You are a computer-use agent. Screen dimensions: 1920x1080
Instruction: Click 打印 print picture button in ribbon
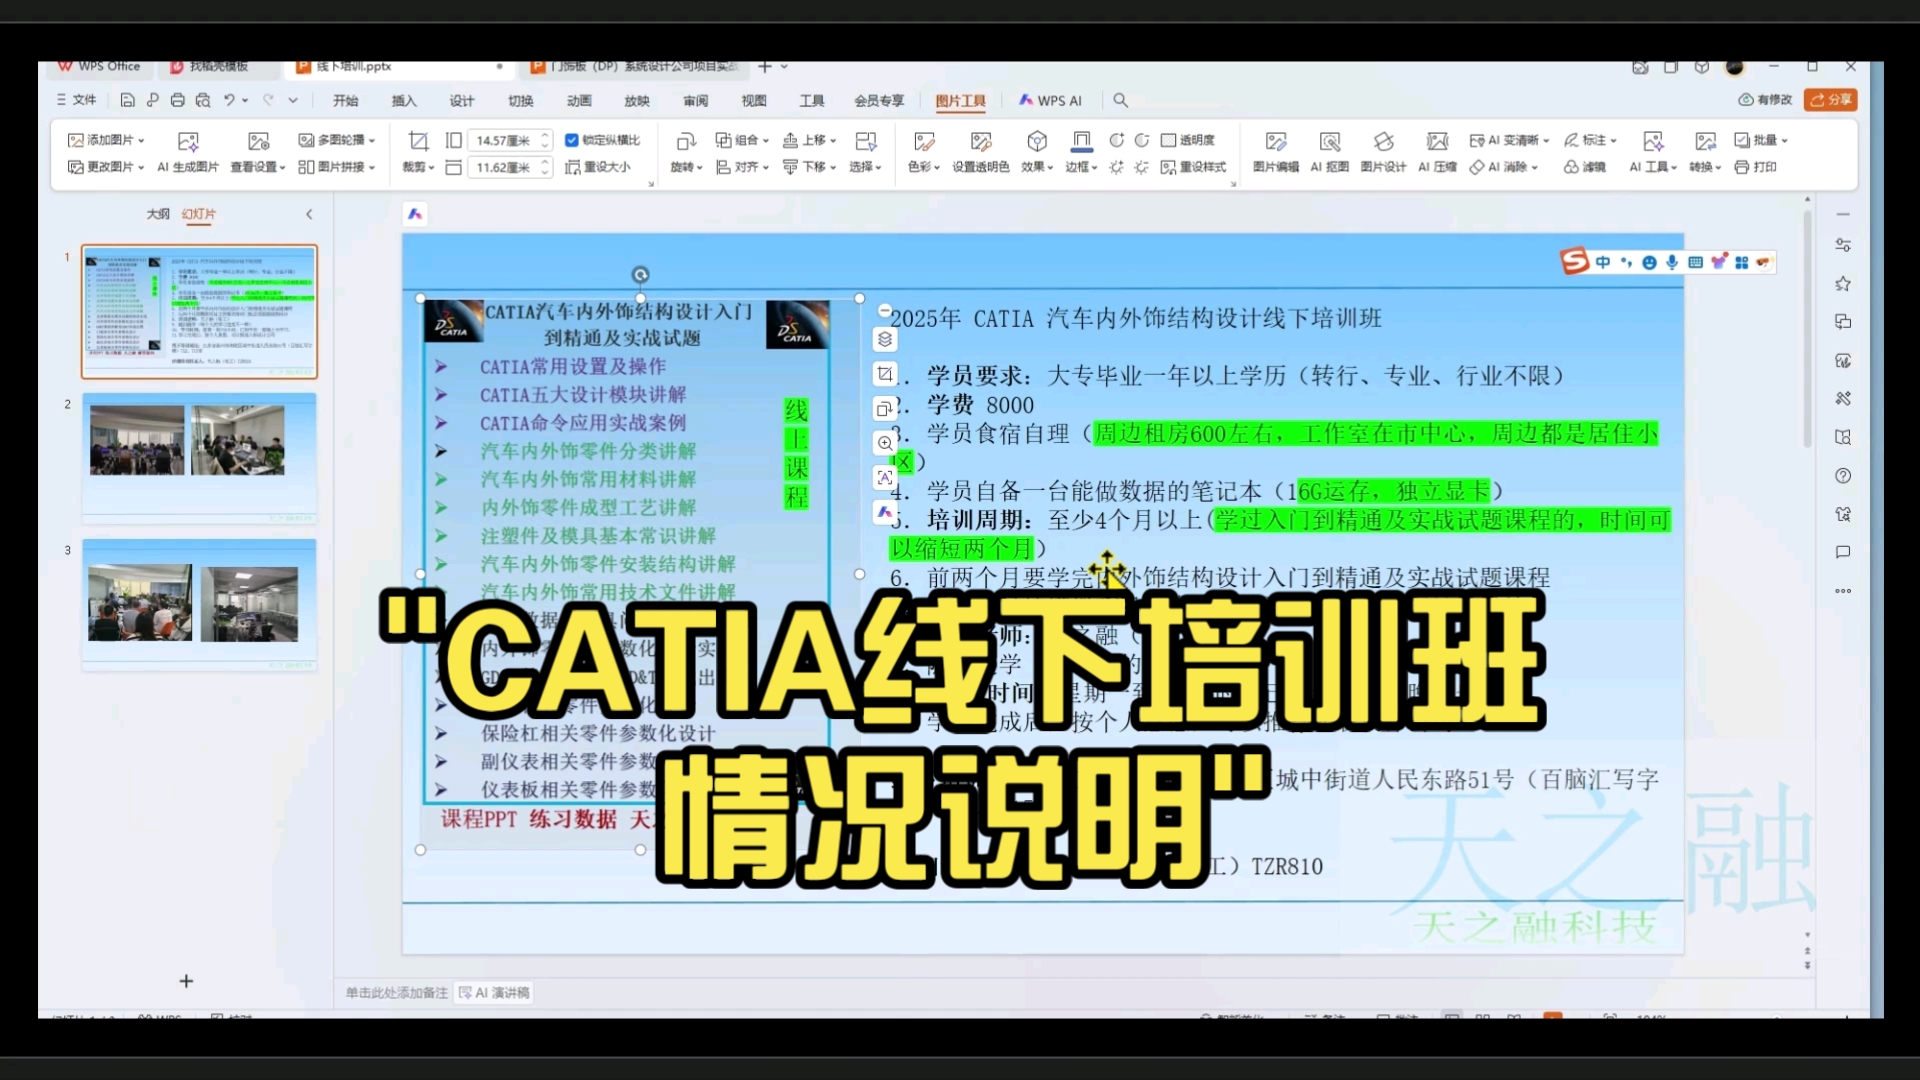1755,167
